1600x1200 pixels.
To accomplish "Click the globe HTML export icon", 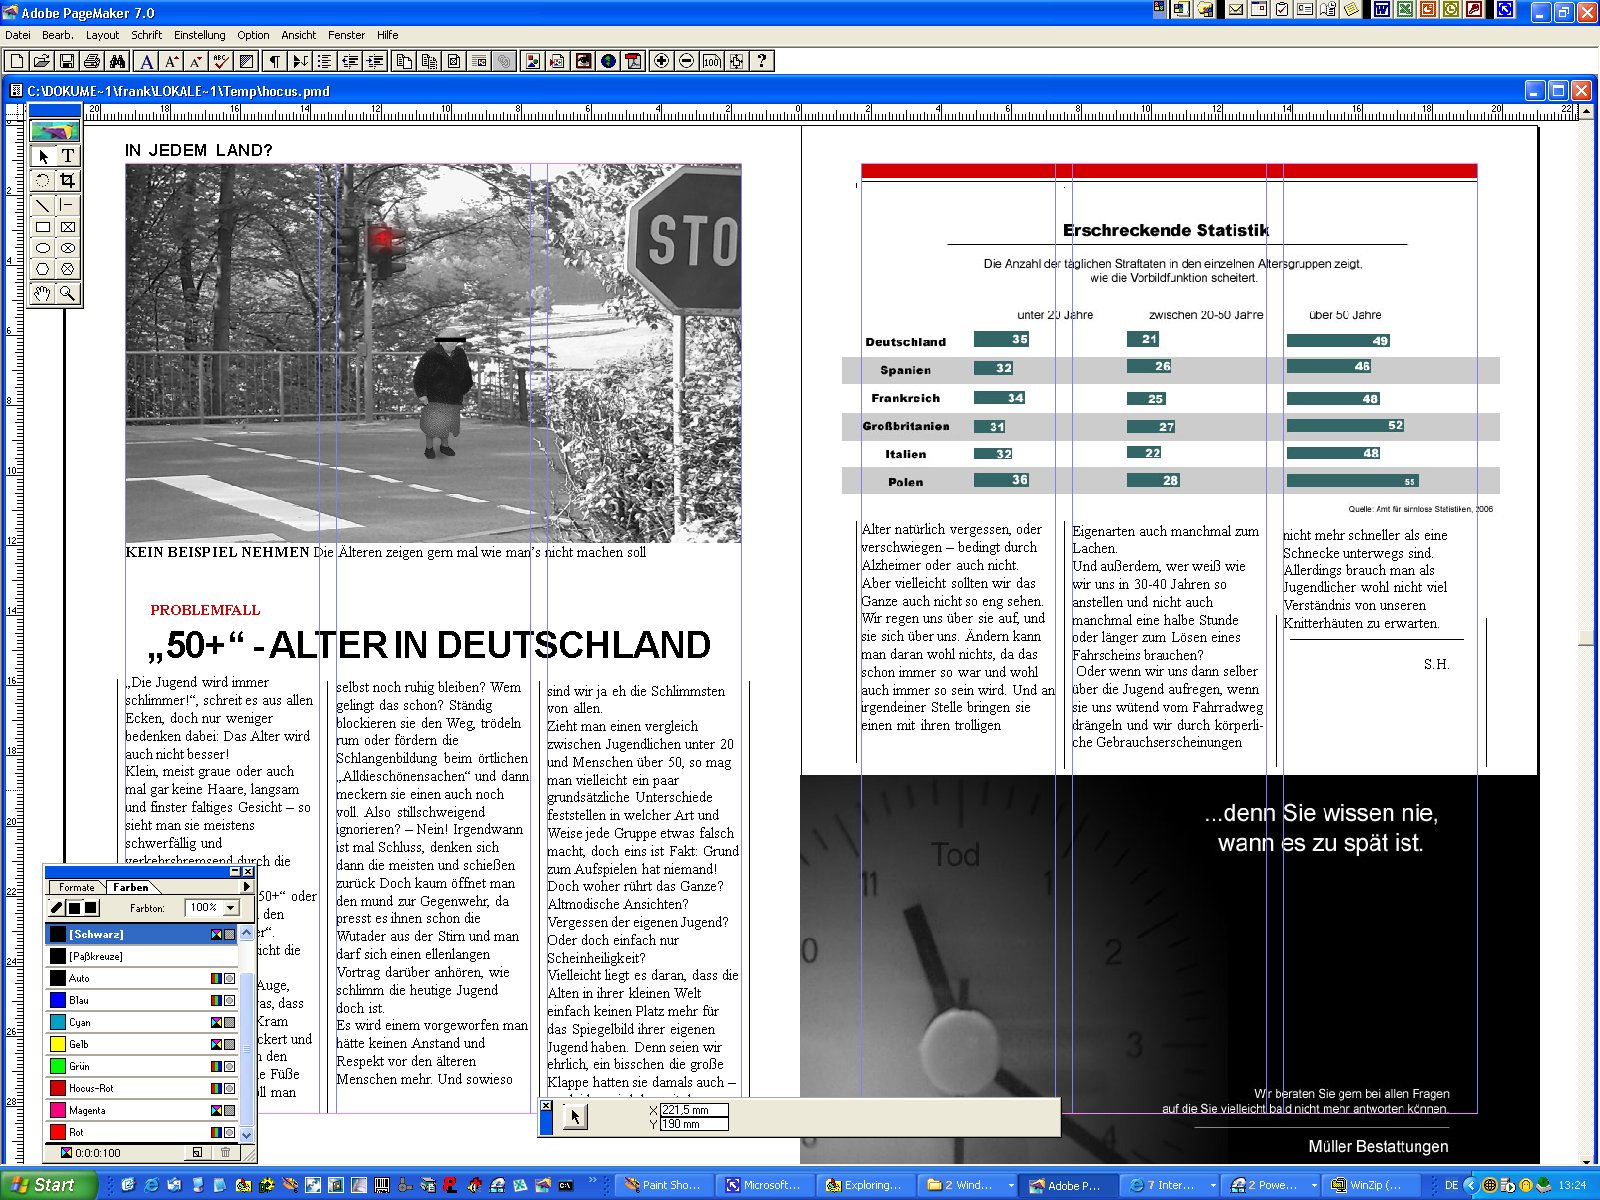I will (x=608, y=61).
